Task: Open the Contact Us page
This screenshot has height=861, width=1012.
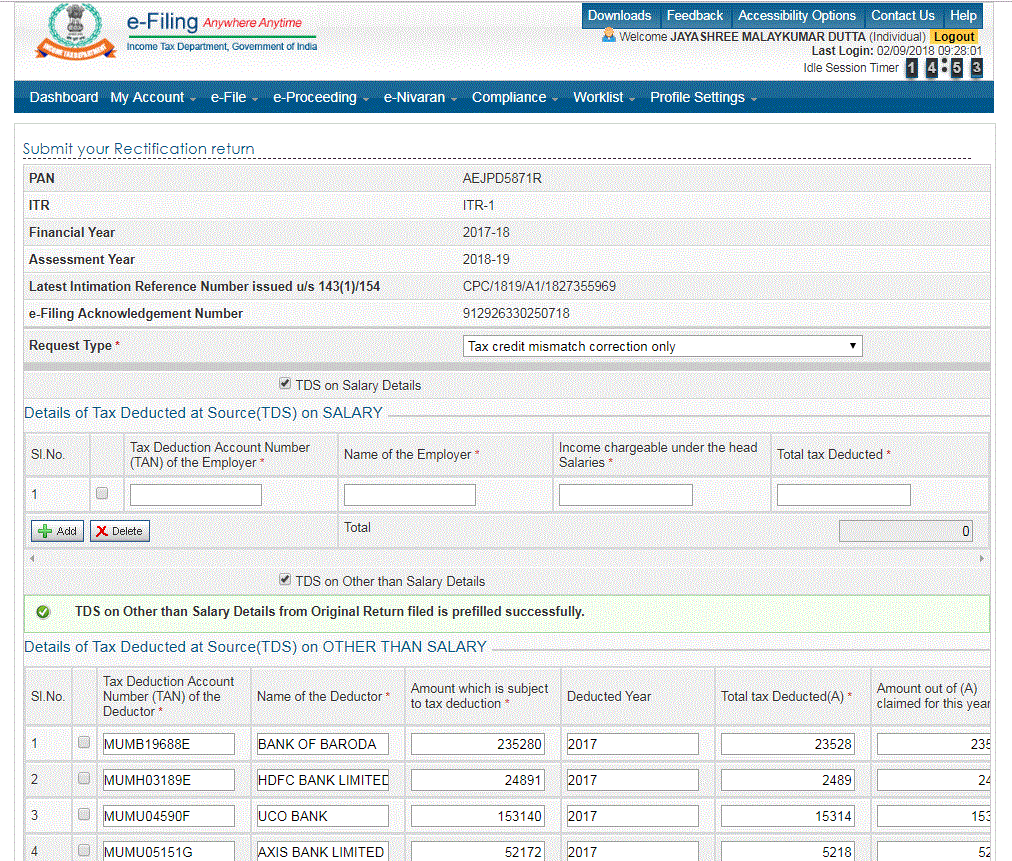Action: coord(903,15)
